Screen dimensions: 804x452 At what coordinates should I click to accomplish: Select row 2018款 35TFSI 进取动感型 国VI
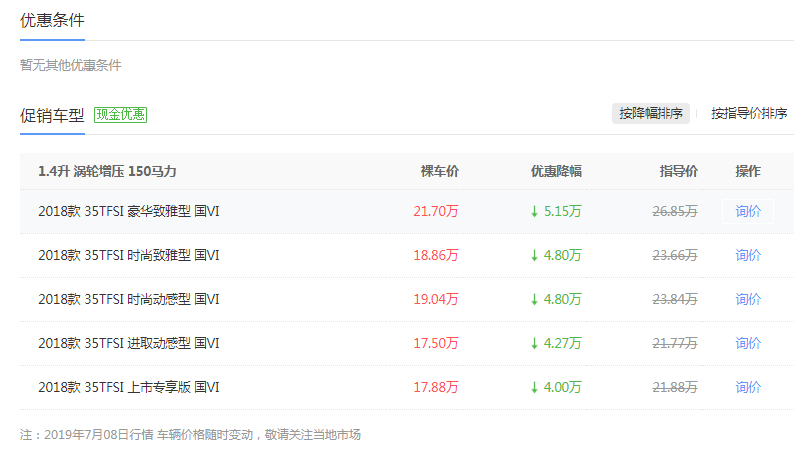(407, 344)
